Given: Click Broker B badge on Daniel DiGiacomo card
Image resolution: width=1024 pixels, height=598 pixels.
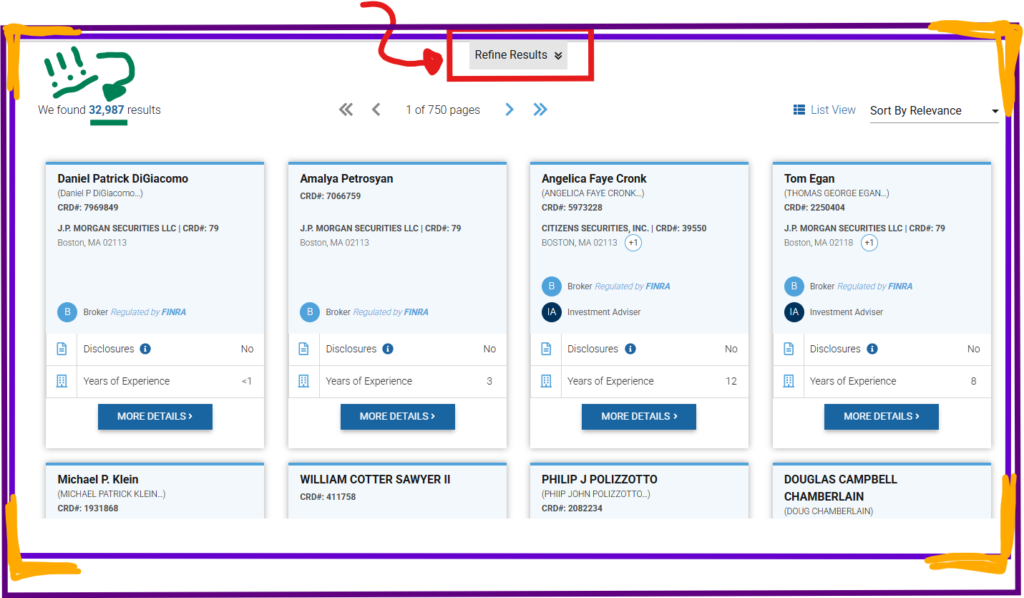Looking at the screenshot, I should pyautogui.click(x=67, y=312).
